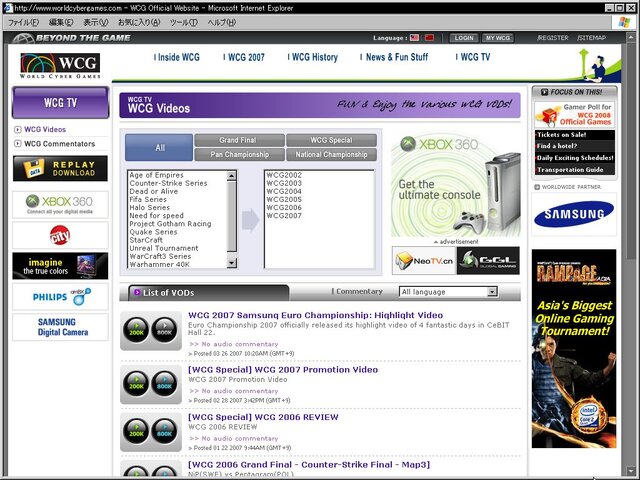Open the Tickets on Sale! link
Viewport: 640px width, 480px height.
point(562,135)
